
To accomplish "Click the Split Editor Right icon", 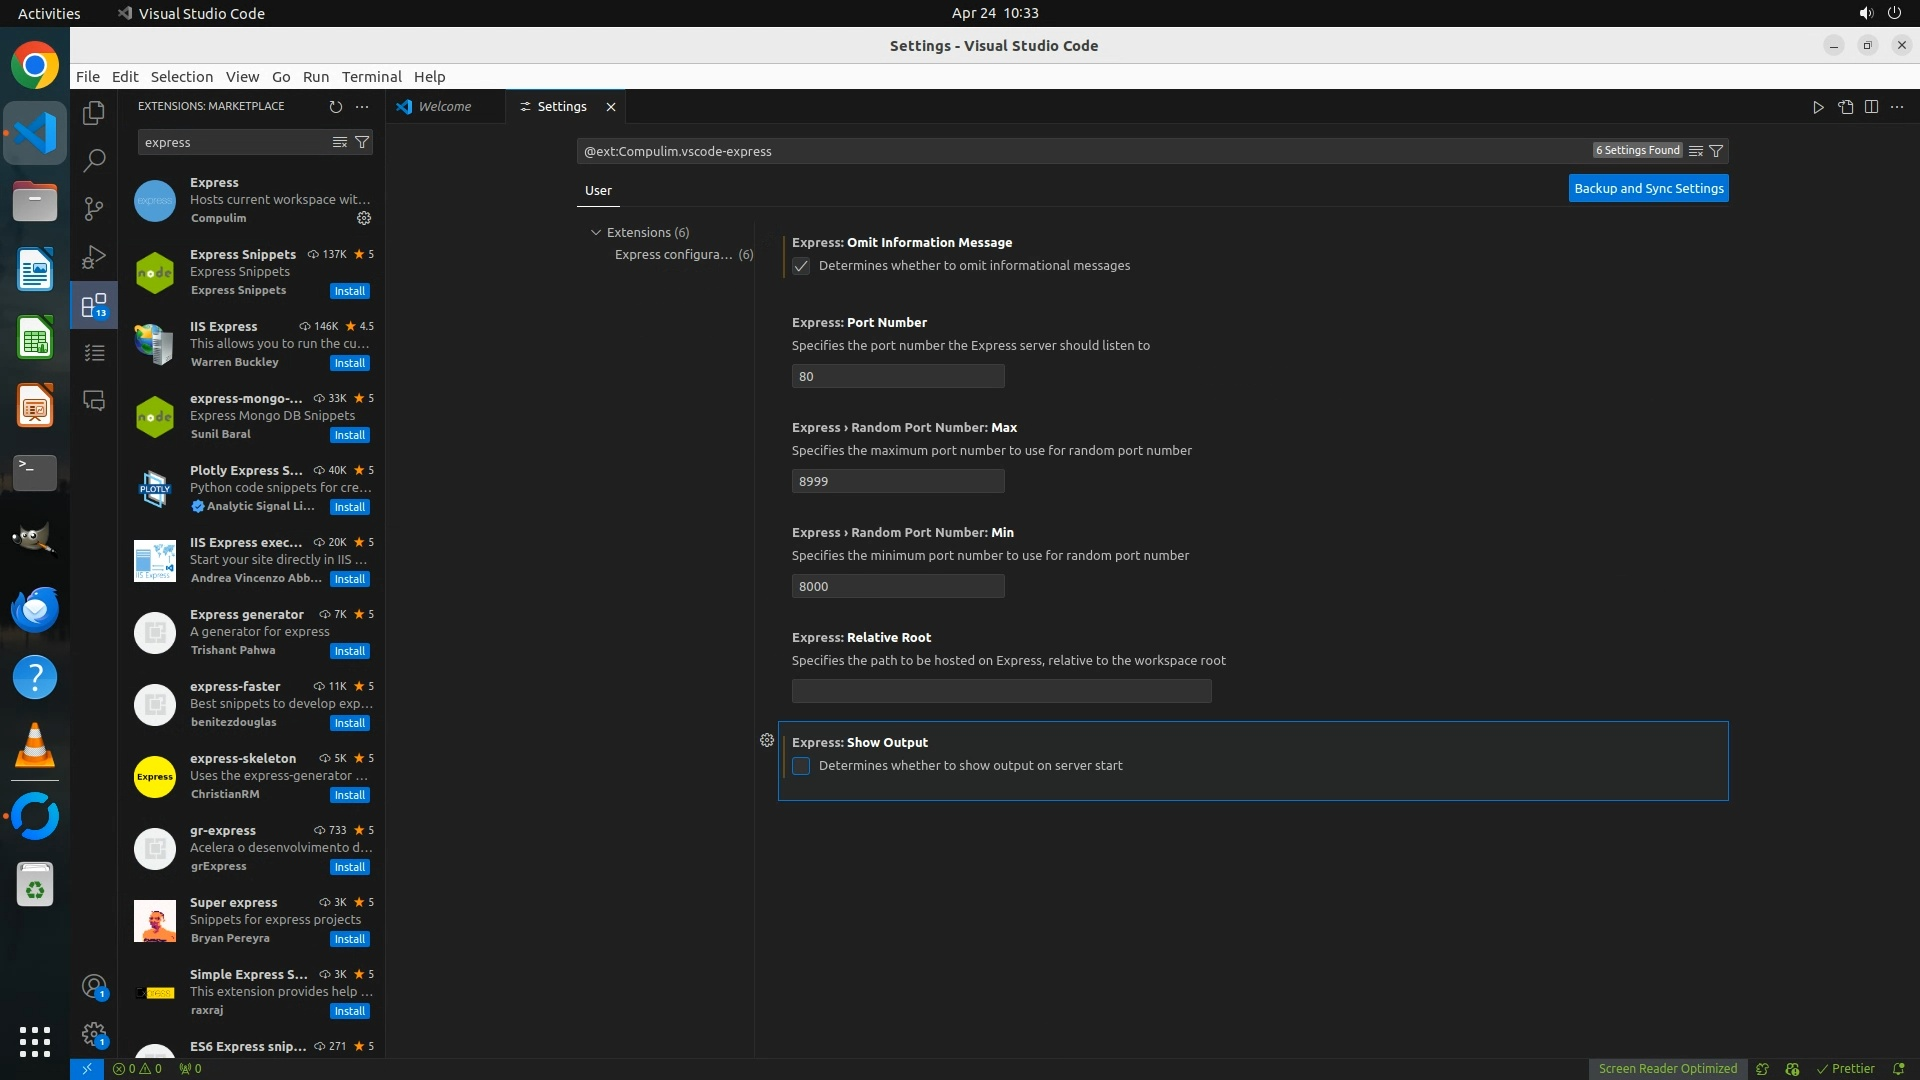I will (x=1871, y=107).
